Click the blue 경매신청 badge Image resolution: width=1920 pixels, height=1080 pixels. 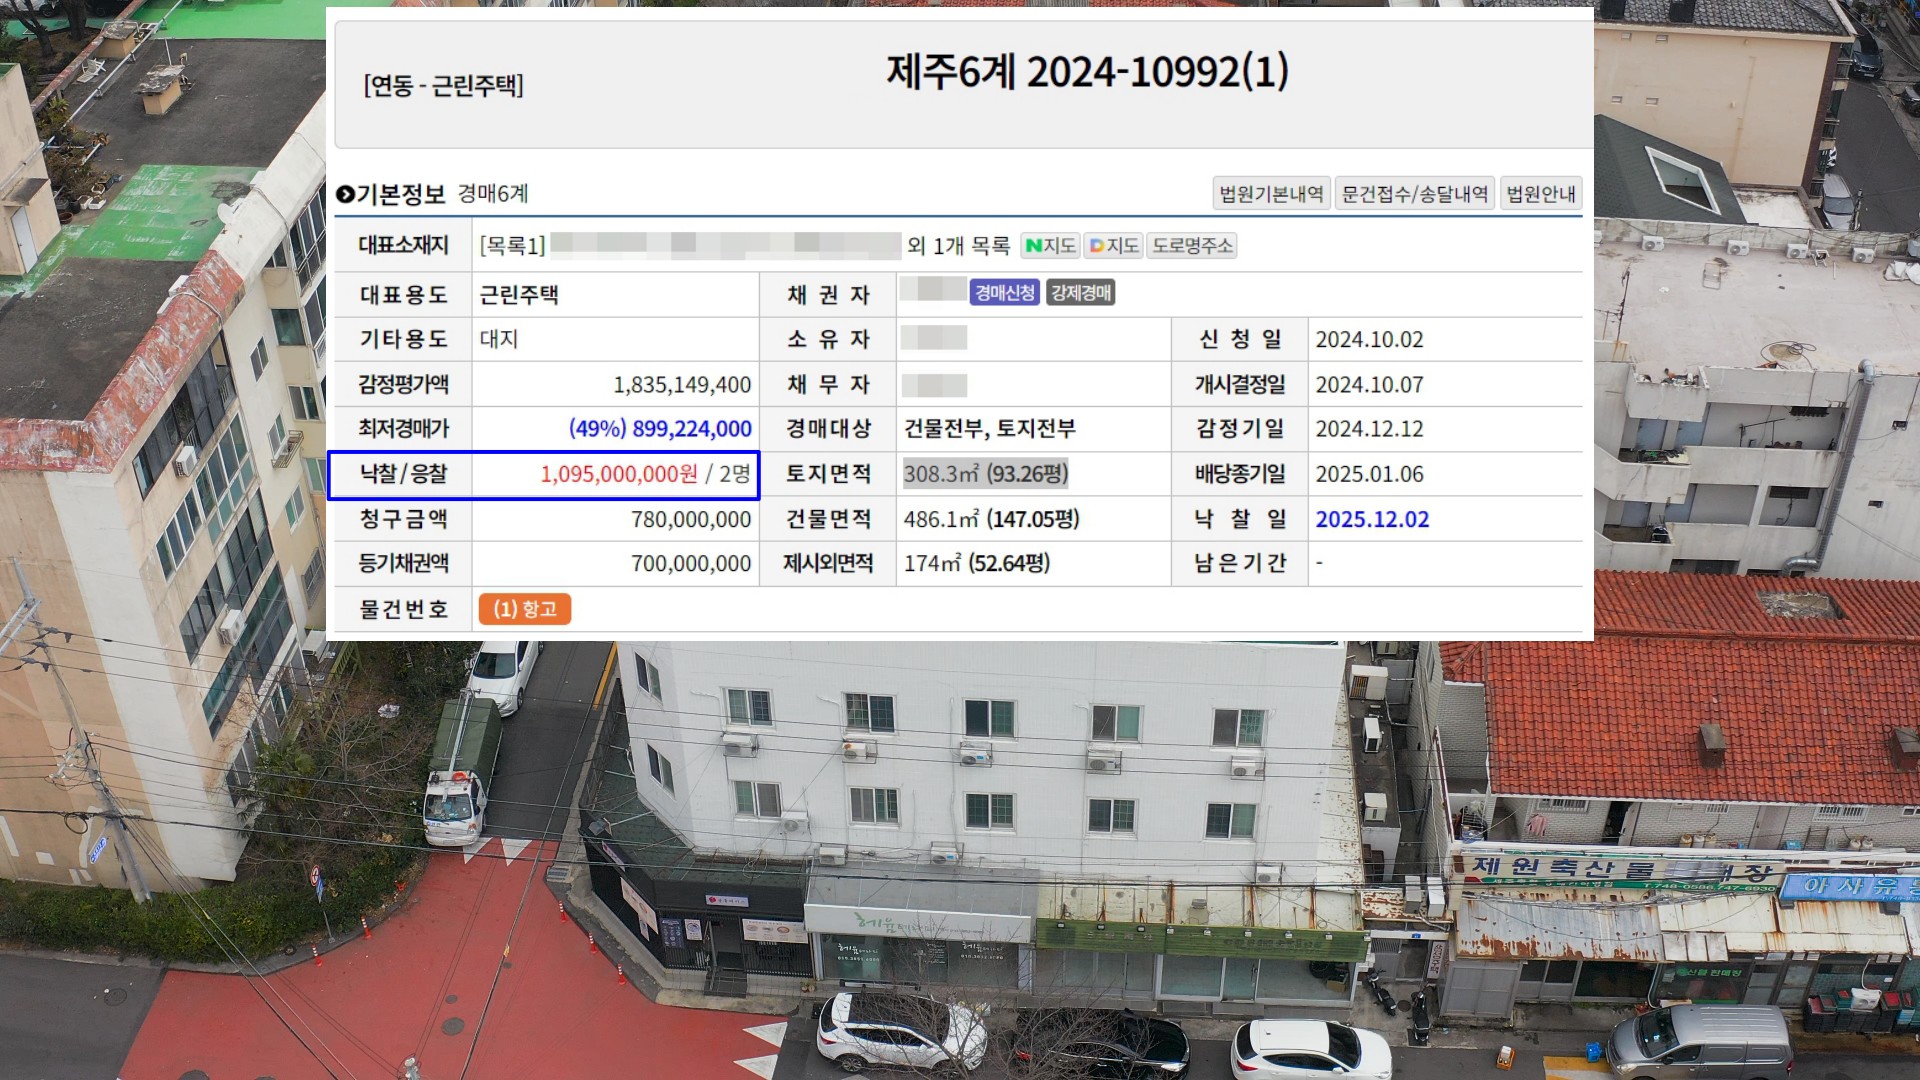1004,293
